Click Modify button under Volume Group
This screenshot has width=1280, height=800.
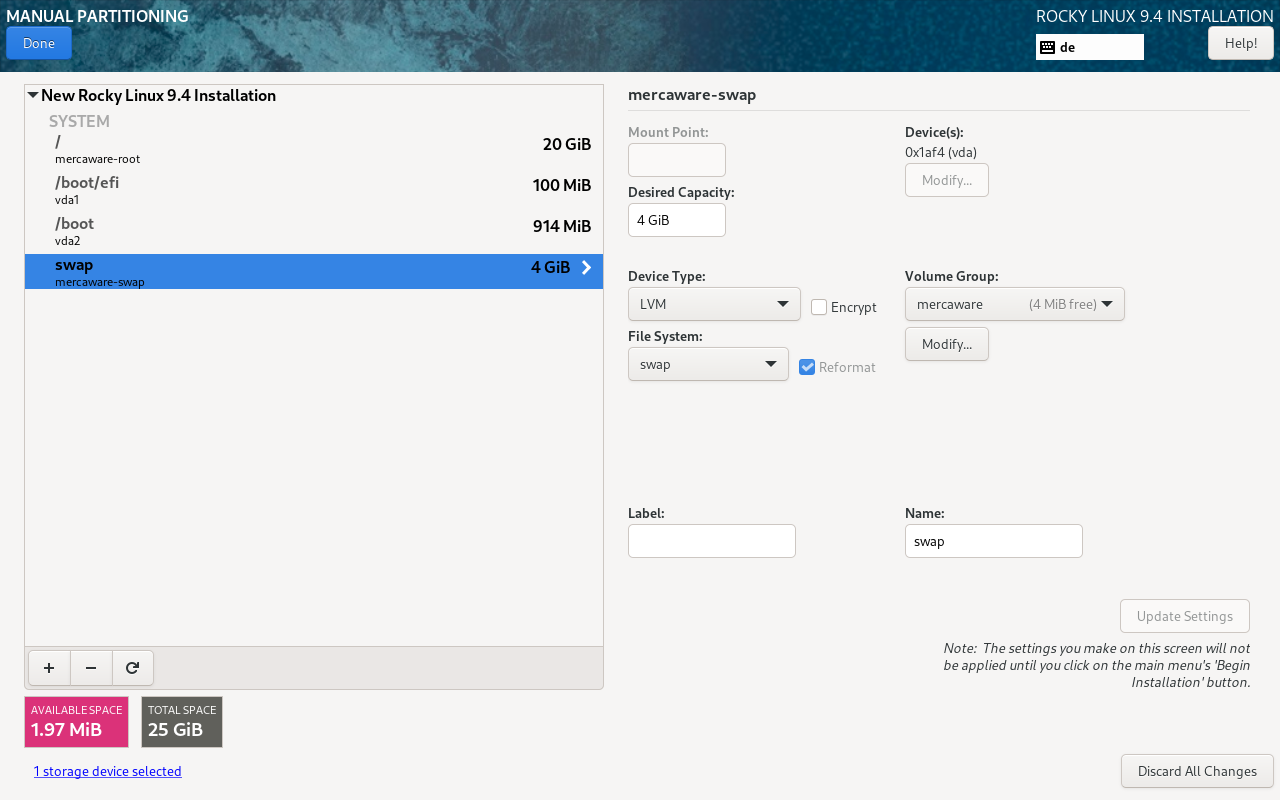(x=947, y=344)
